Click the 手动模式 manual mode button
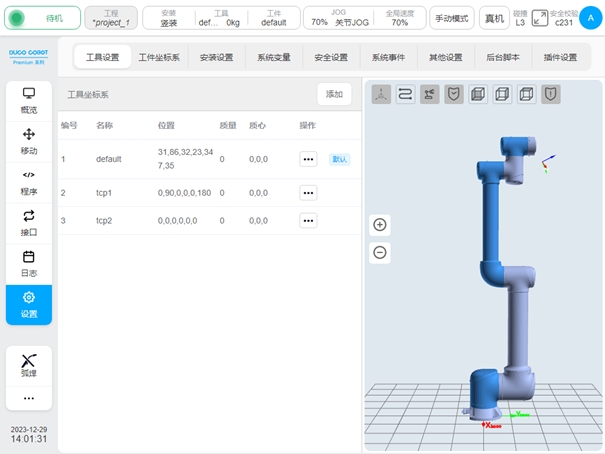 click(452, 18)
